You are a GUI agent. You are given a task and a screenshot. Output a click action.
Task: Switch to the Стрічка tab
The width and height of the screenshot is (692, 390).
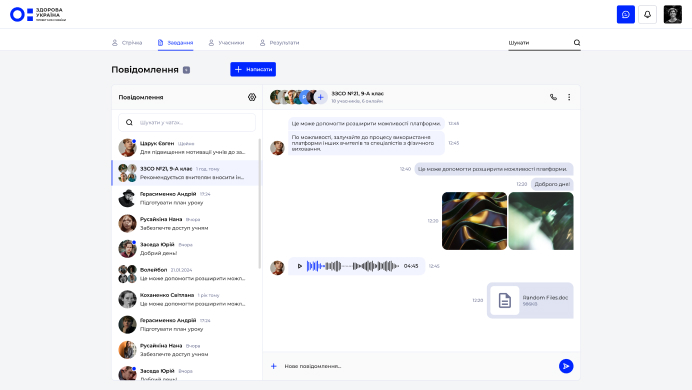pos(127,43)
